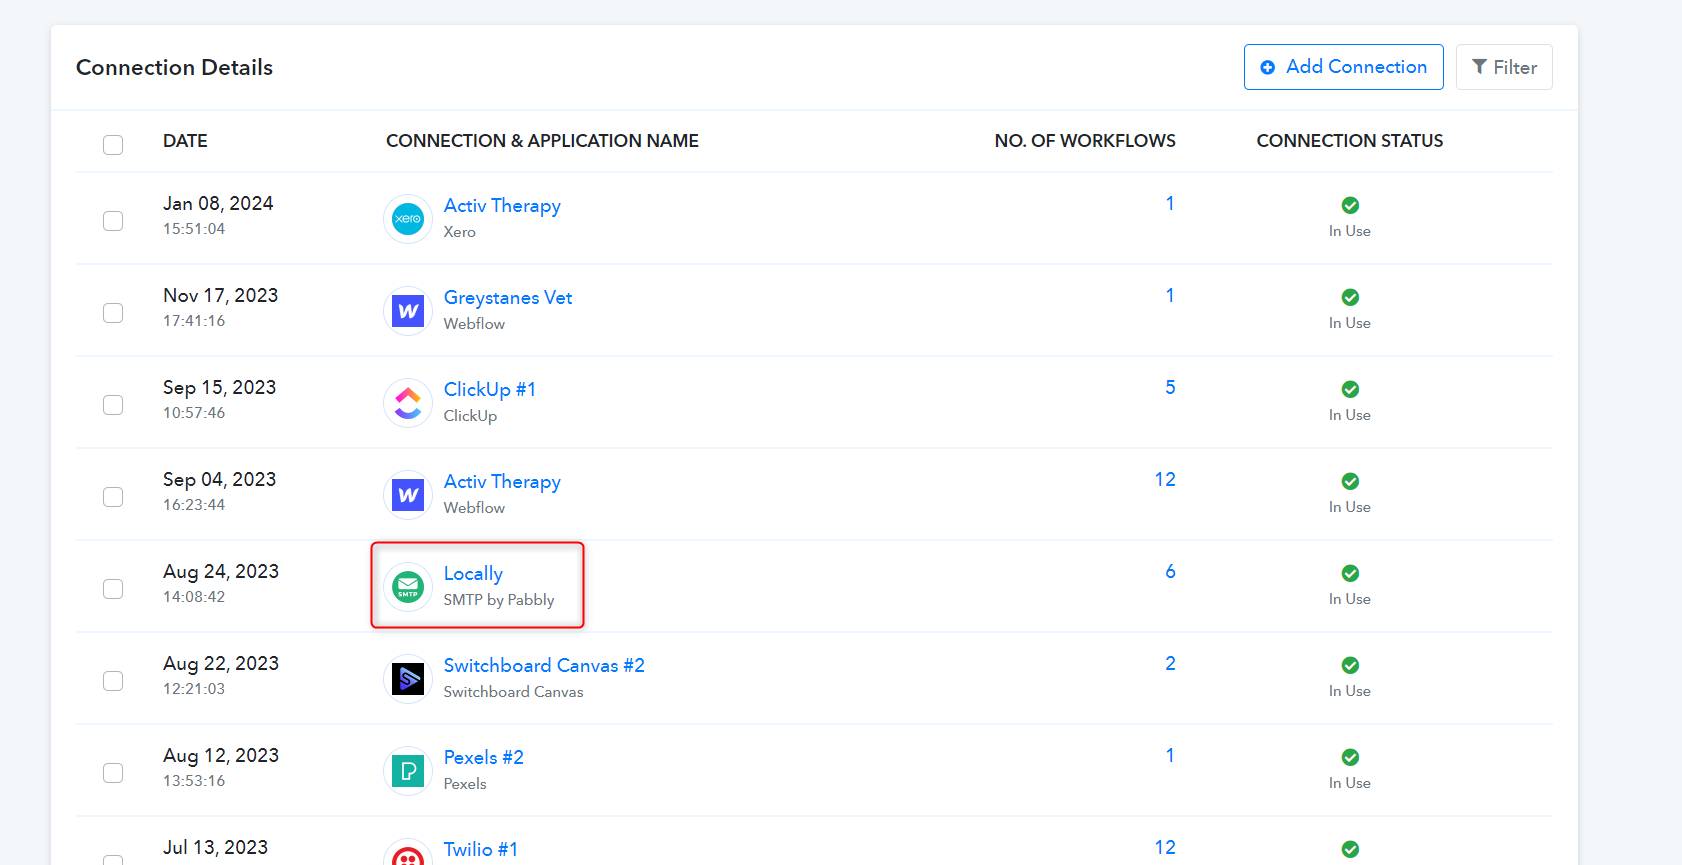
Task: Click workflow count 1 for Greystanes Vet
Action: pyautogui.click(x=1170, y=295)
